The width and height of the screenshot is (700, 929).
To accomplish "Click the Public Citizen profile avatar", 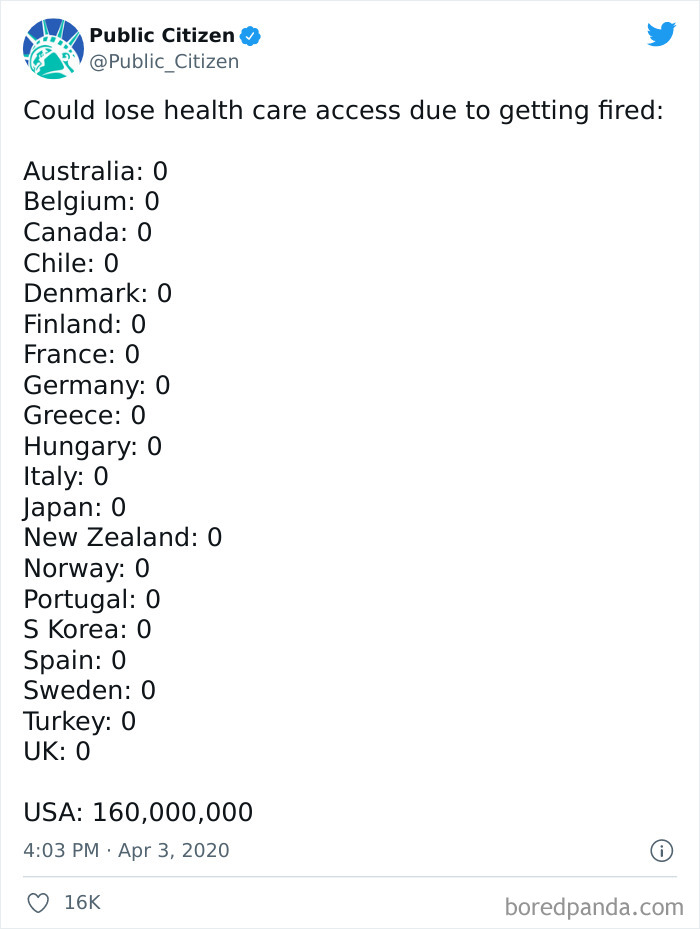I will 53,48.
